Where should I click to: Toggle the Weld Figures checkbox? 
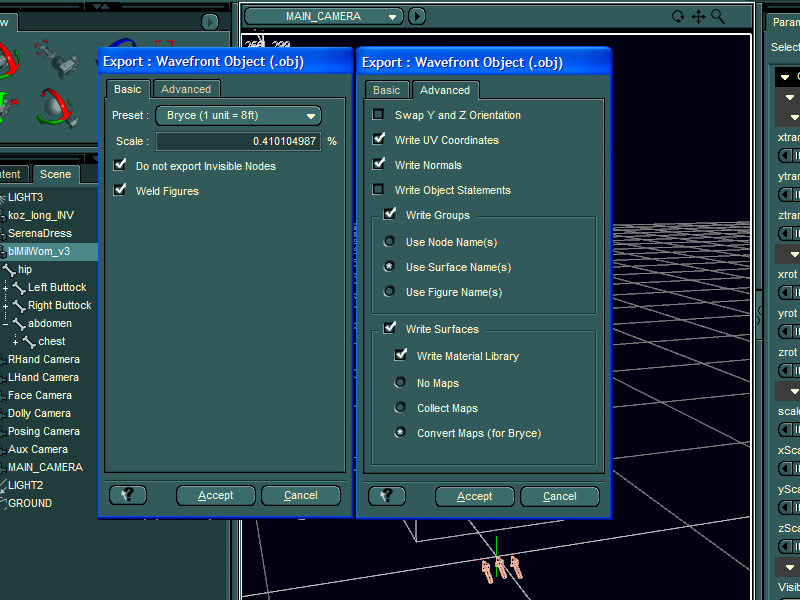pos(120,190)
